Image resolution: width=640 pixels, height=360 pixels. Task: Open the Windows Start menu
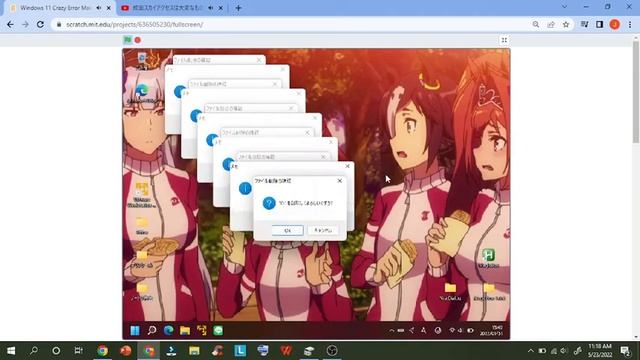coord(11,351)
